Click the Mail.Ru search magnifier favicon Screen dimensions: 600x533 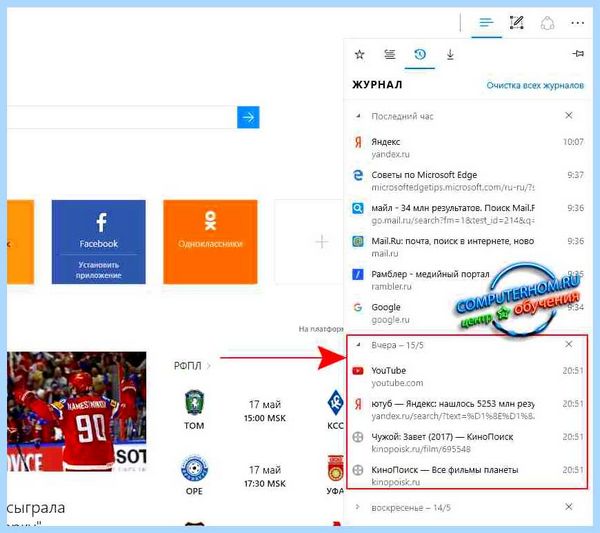(x=358, y=208)
